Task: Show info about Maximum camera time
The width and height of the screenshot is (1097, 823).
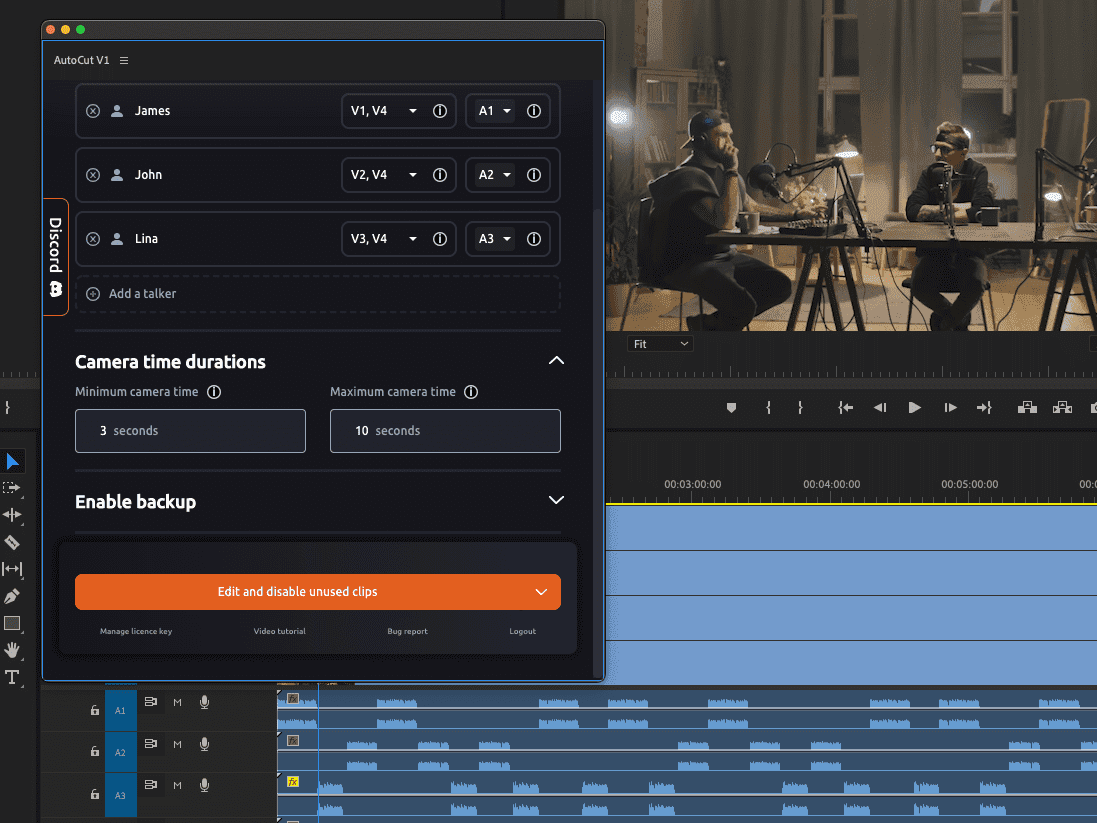Action: 472,392
